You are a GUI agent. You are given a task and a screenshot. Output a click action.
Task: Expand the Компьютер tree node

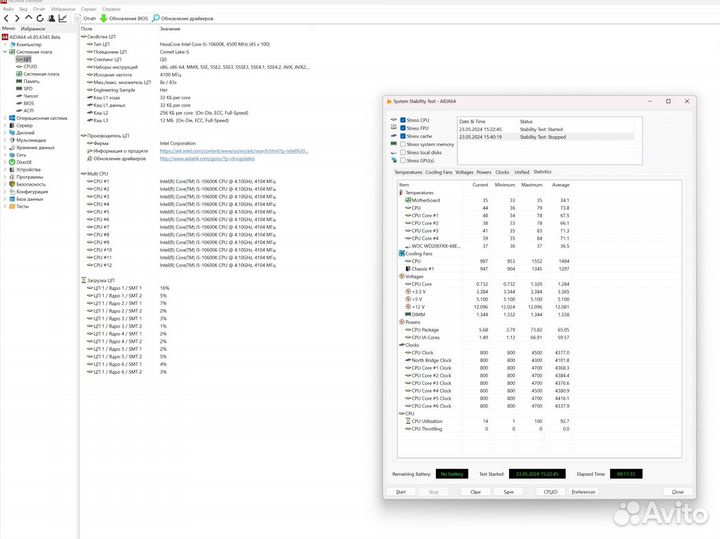(4, 44)
